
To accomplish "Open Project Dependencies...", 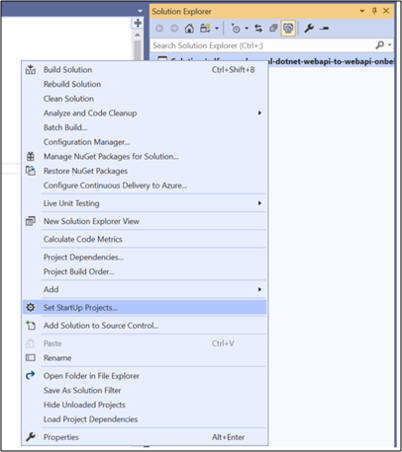I will click(x=145, y=257).
